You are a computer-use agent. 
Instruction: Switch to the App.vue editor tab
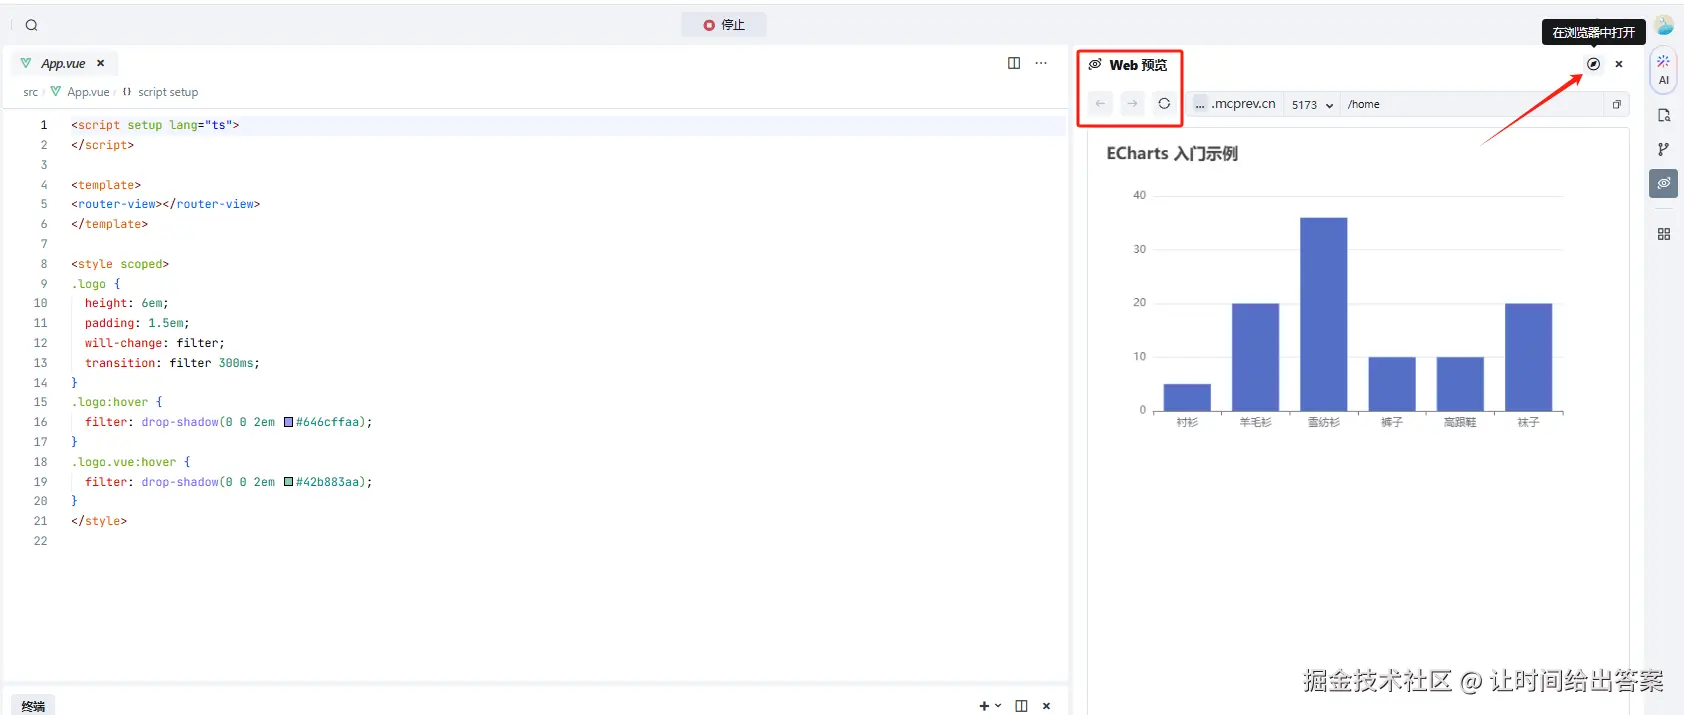[63, 63]
